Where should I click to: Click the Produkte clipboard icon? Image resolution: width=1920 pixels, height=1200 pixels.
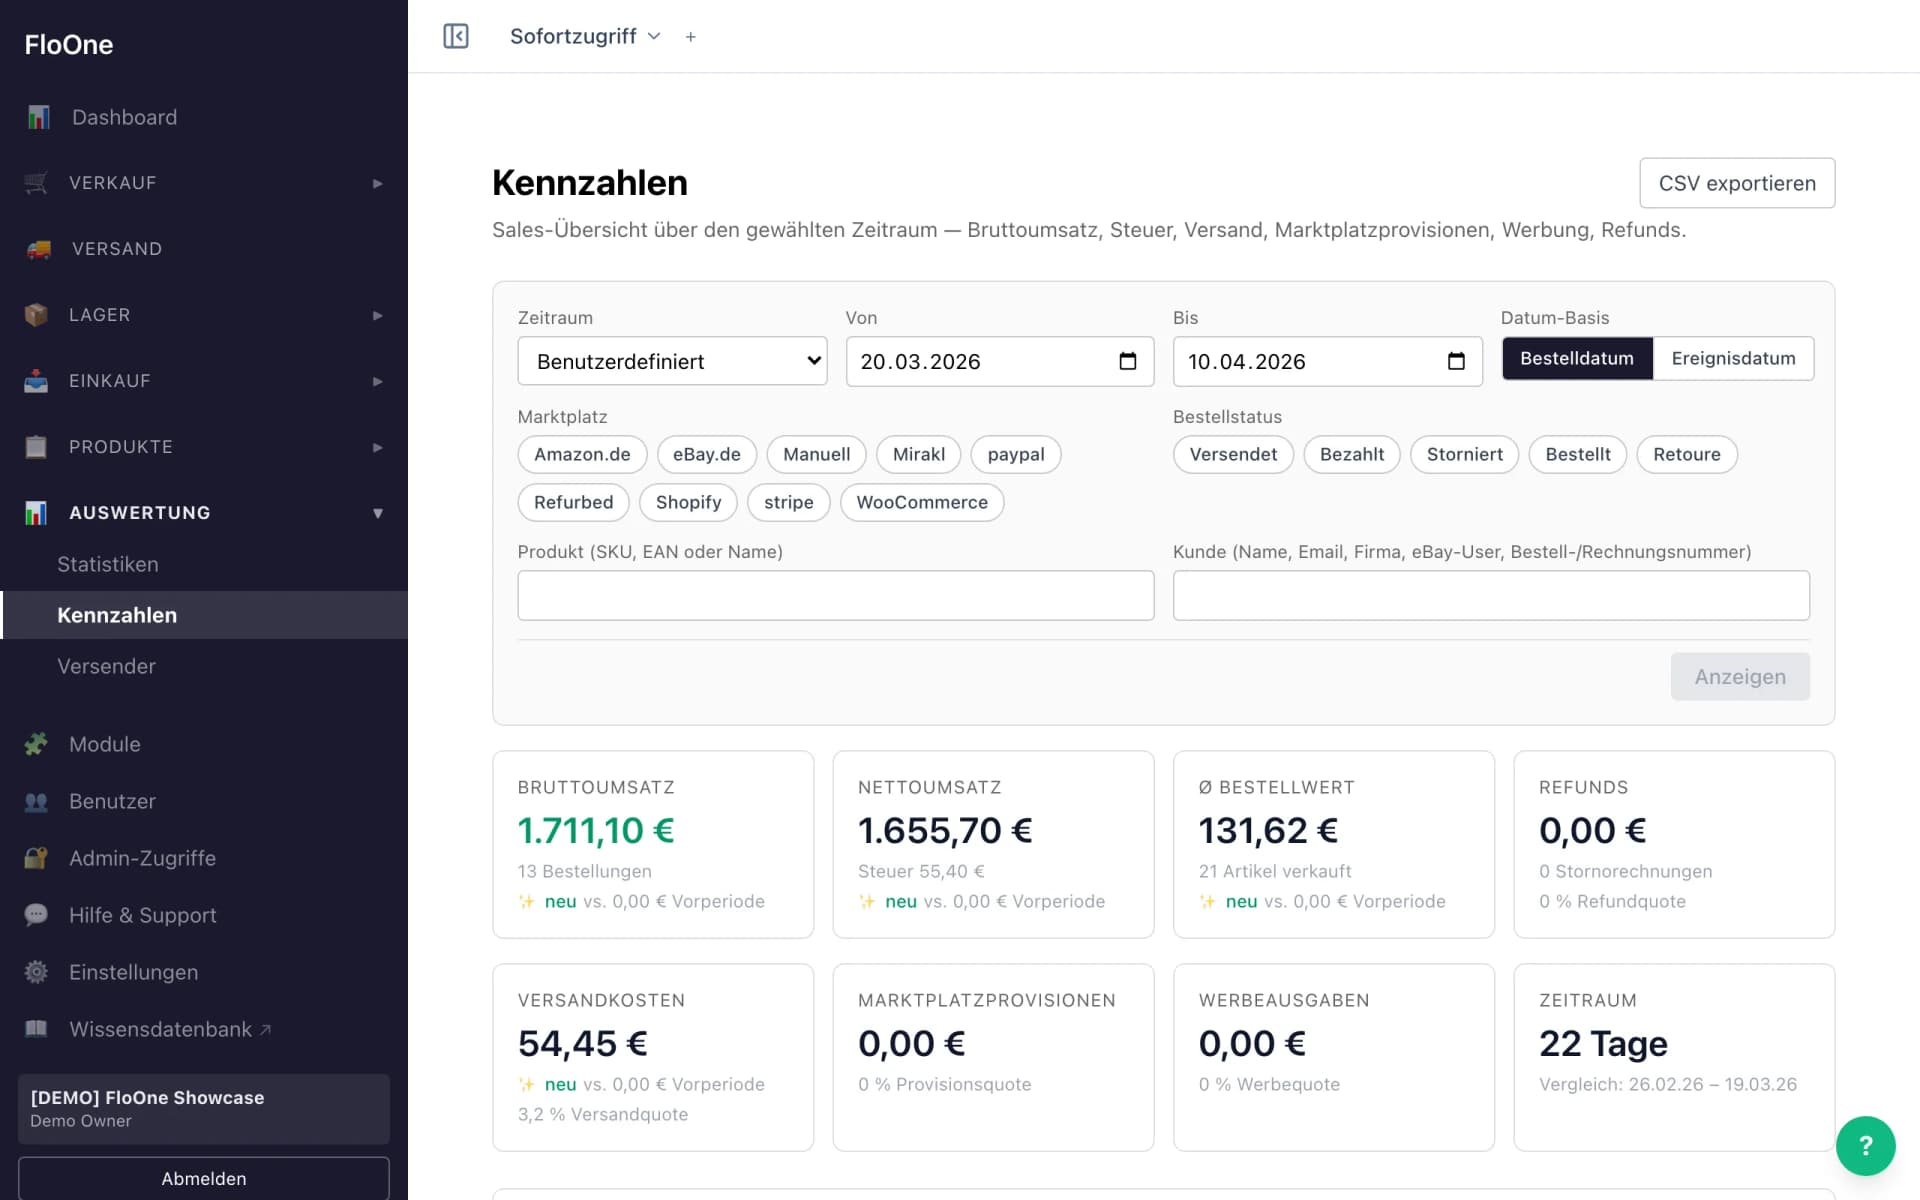pyautogui.click(x=36, y=447)
